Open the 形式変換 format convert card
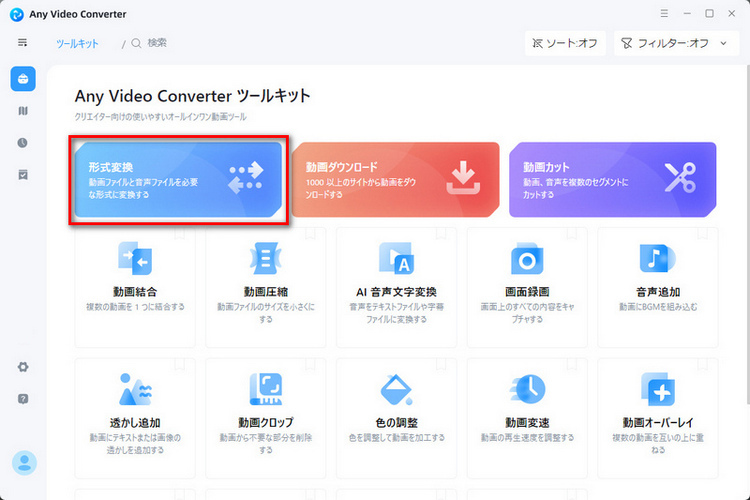The image size is (750, 500). point(178,179)
